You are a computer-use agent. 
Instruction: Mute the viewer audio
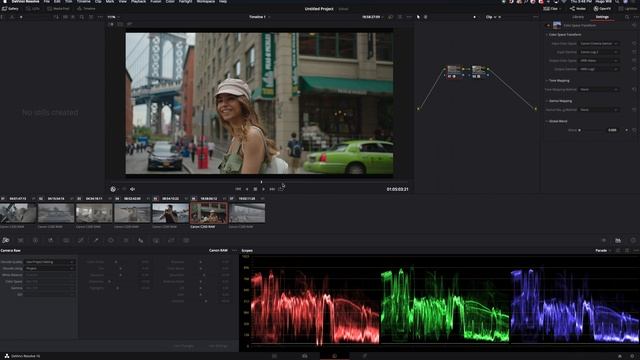(x=132, y=189)
